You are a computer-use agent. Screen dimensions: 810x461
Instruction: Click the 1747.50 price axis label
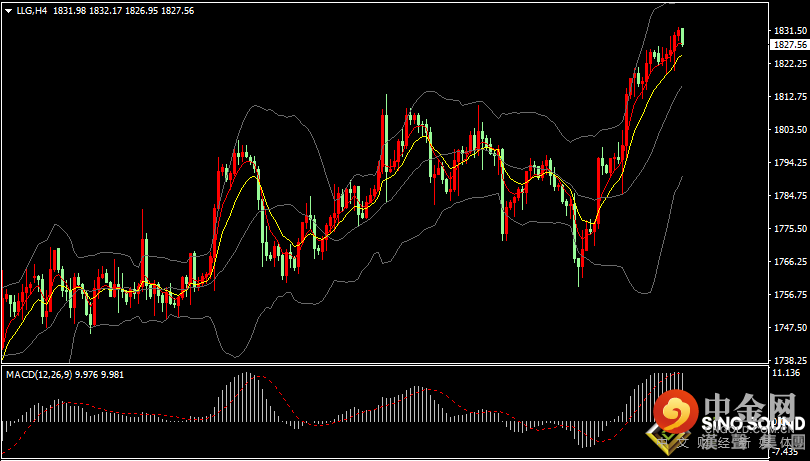pyautogui.click(x=788, y=328)
